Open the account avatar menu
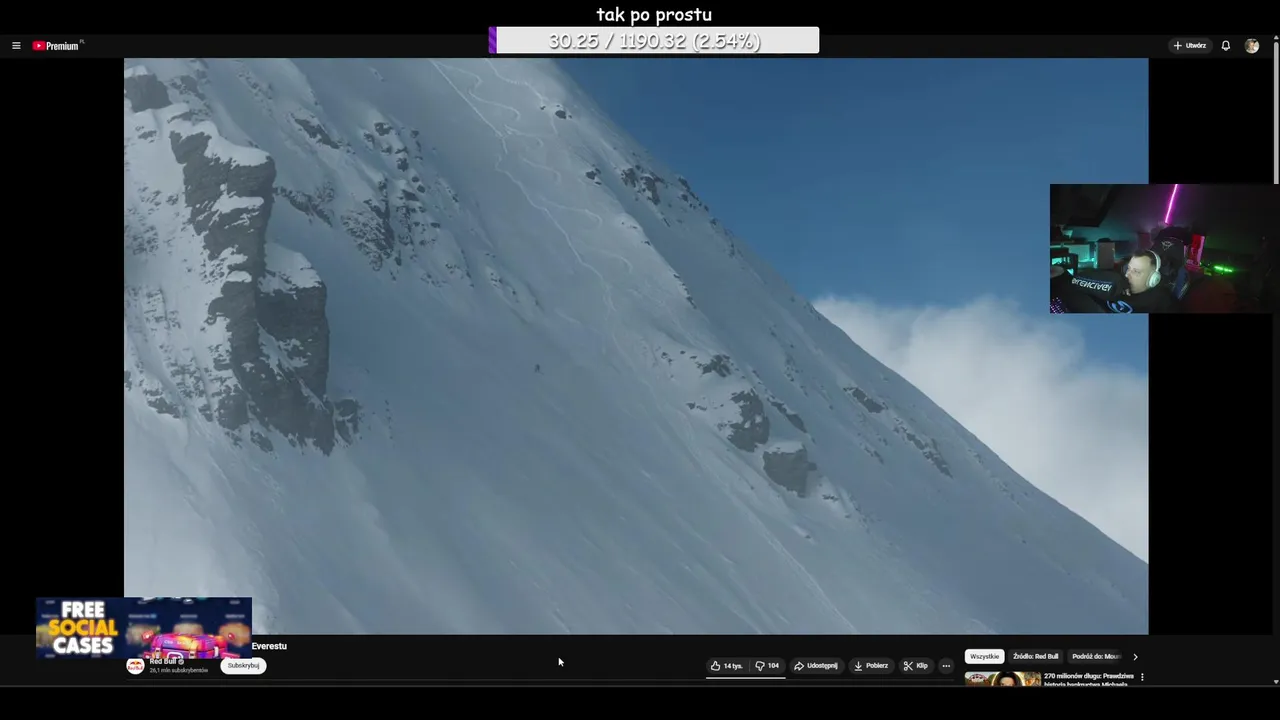 tap(1252, 46)
